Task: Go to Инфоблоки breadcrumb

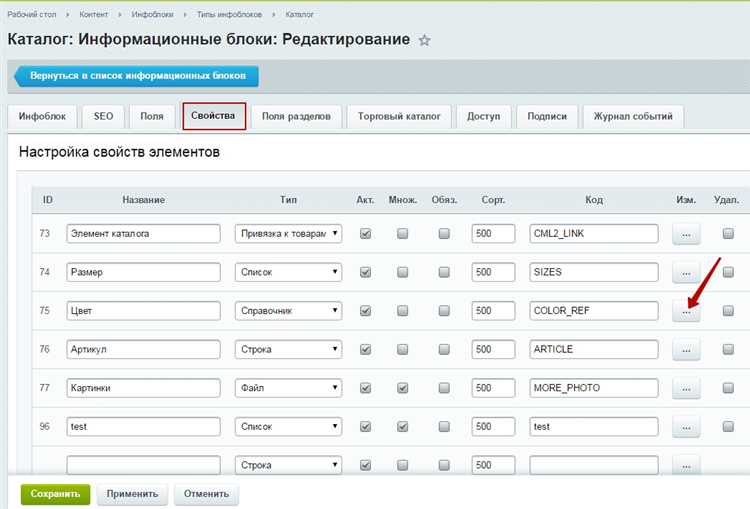Action: (153, 15)
